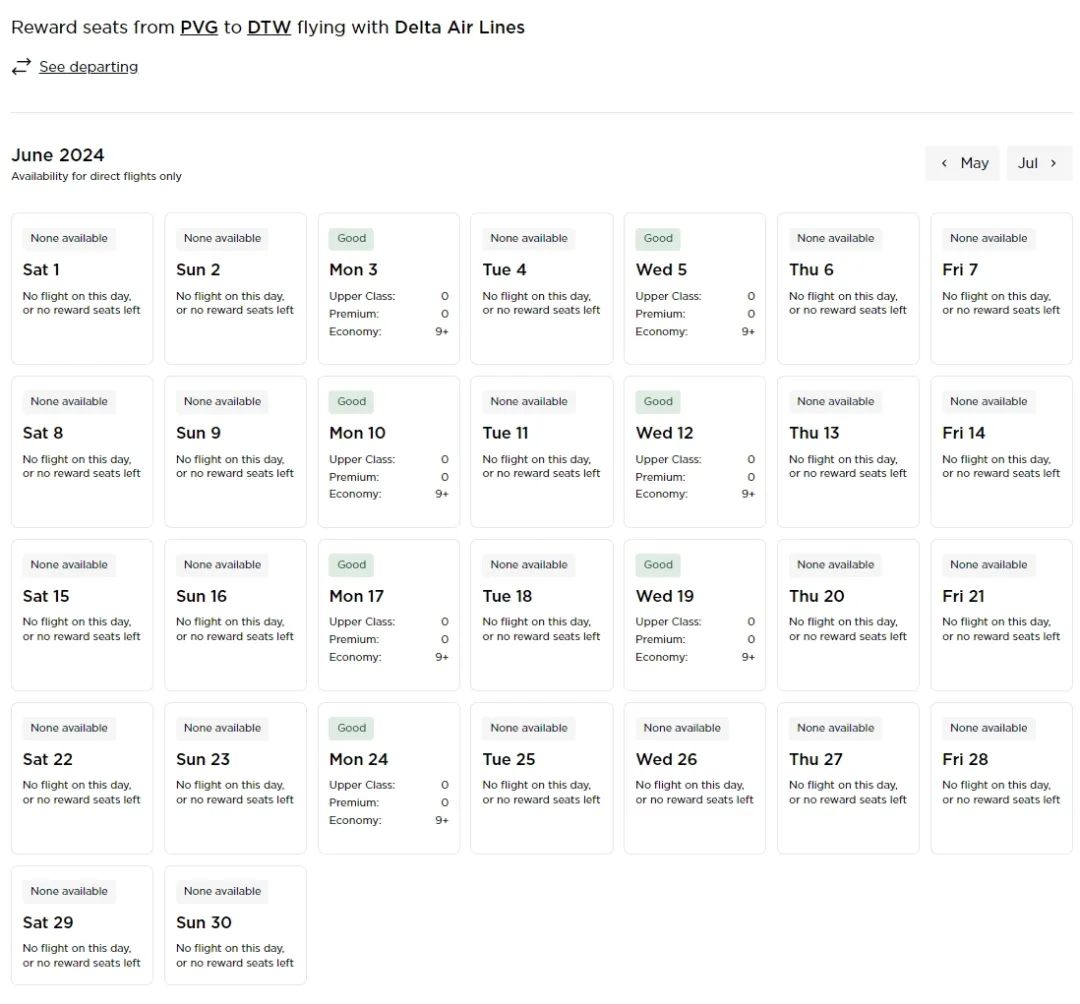Screen dimensions: 1080x1004
Task: Click the Good badge on Mon 3
Action: click(x=351, y=239)
